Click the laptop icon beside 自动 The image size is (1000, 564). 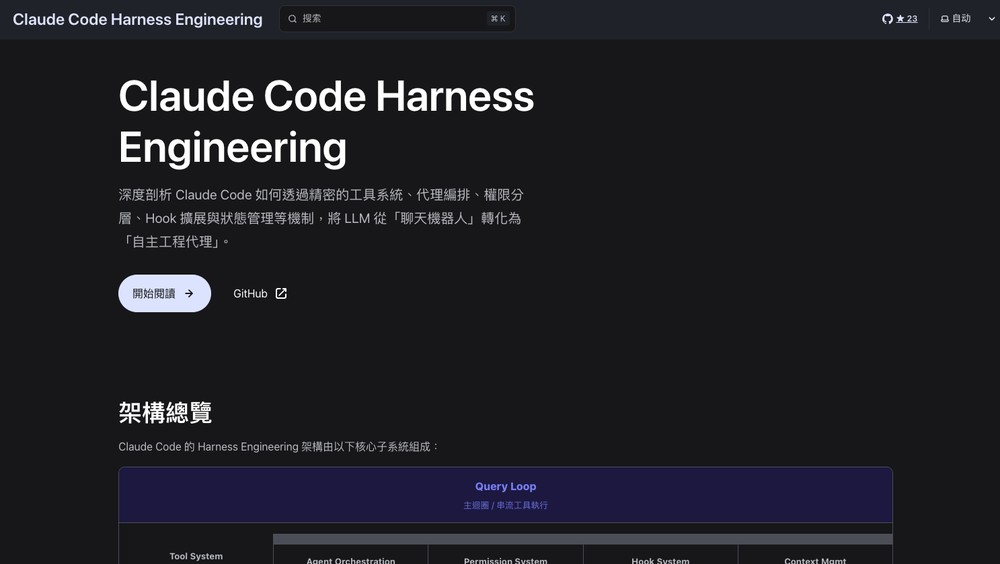point(945,19)
